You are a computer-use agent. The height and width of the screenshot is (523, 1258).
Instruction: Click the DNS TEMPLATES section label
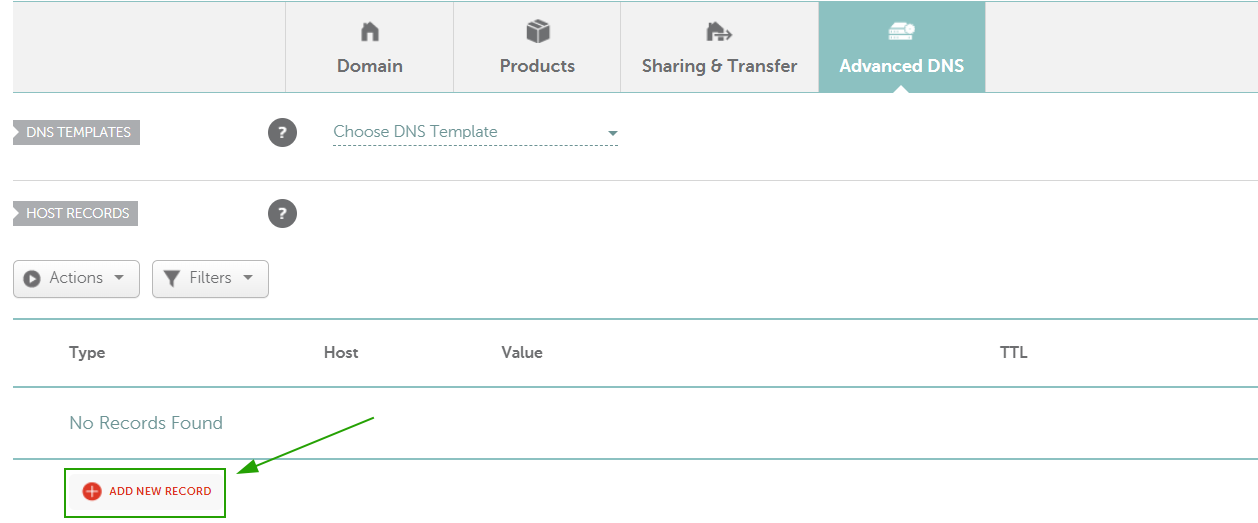[x=76, y=132]
